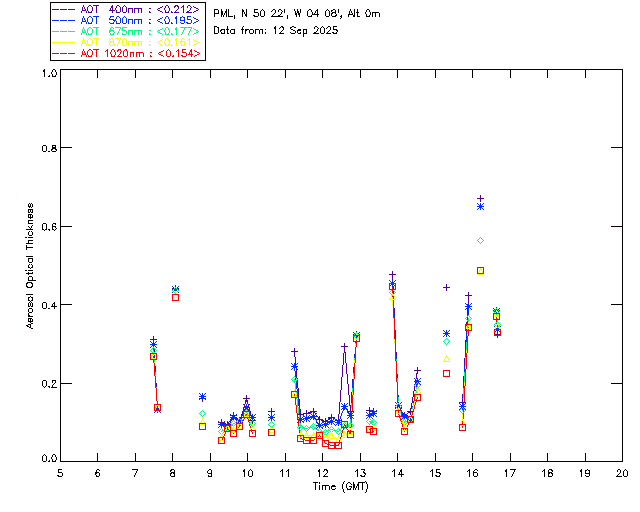Click the x-axis tick label 6
The height and width of the screenshot is (512, 640).
click(x=98, y=473)
